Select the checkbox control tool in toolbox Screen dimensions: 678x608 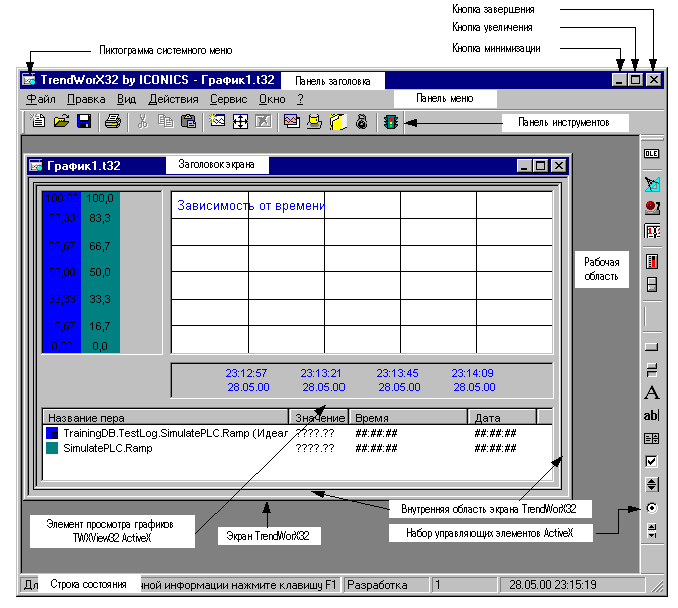click(x=652, y=461)
